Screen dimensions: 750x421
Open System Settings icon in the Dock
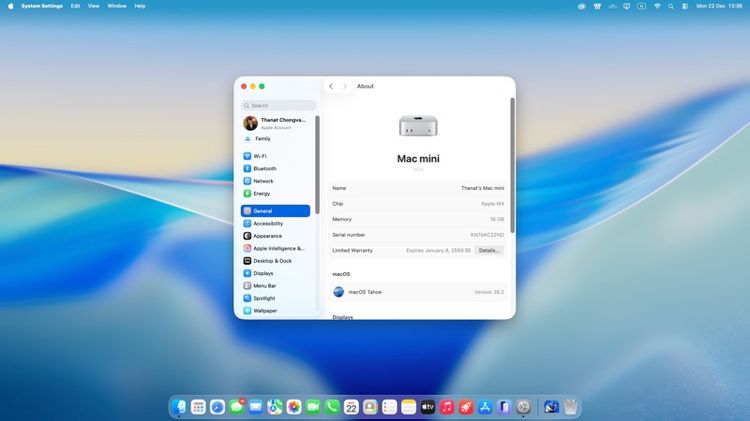[523, 407]
